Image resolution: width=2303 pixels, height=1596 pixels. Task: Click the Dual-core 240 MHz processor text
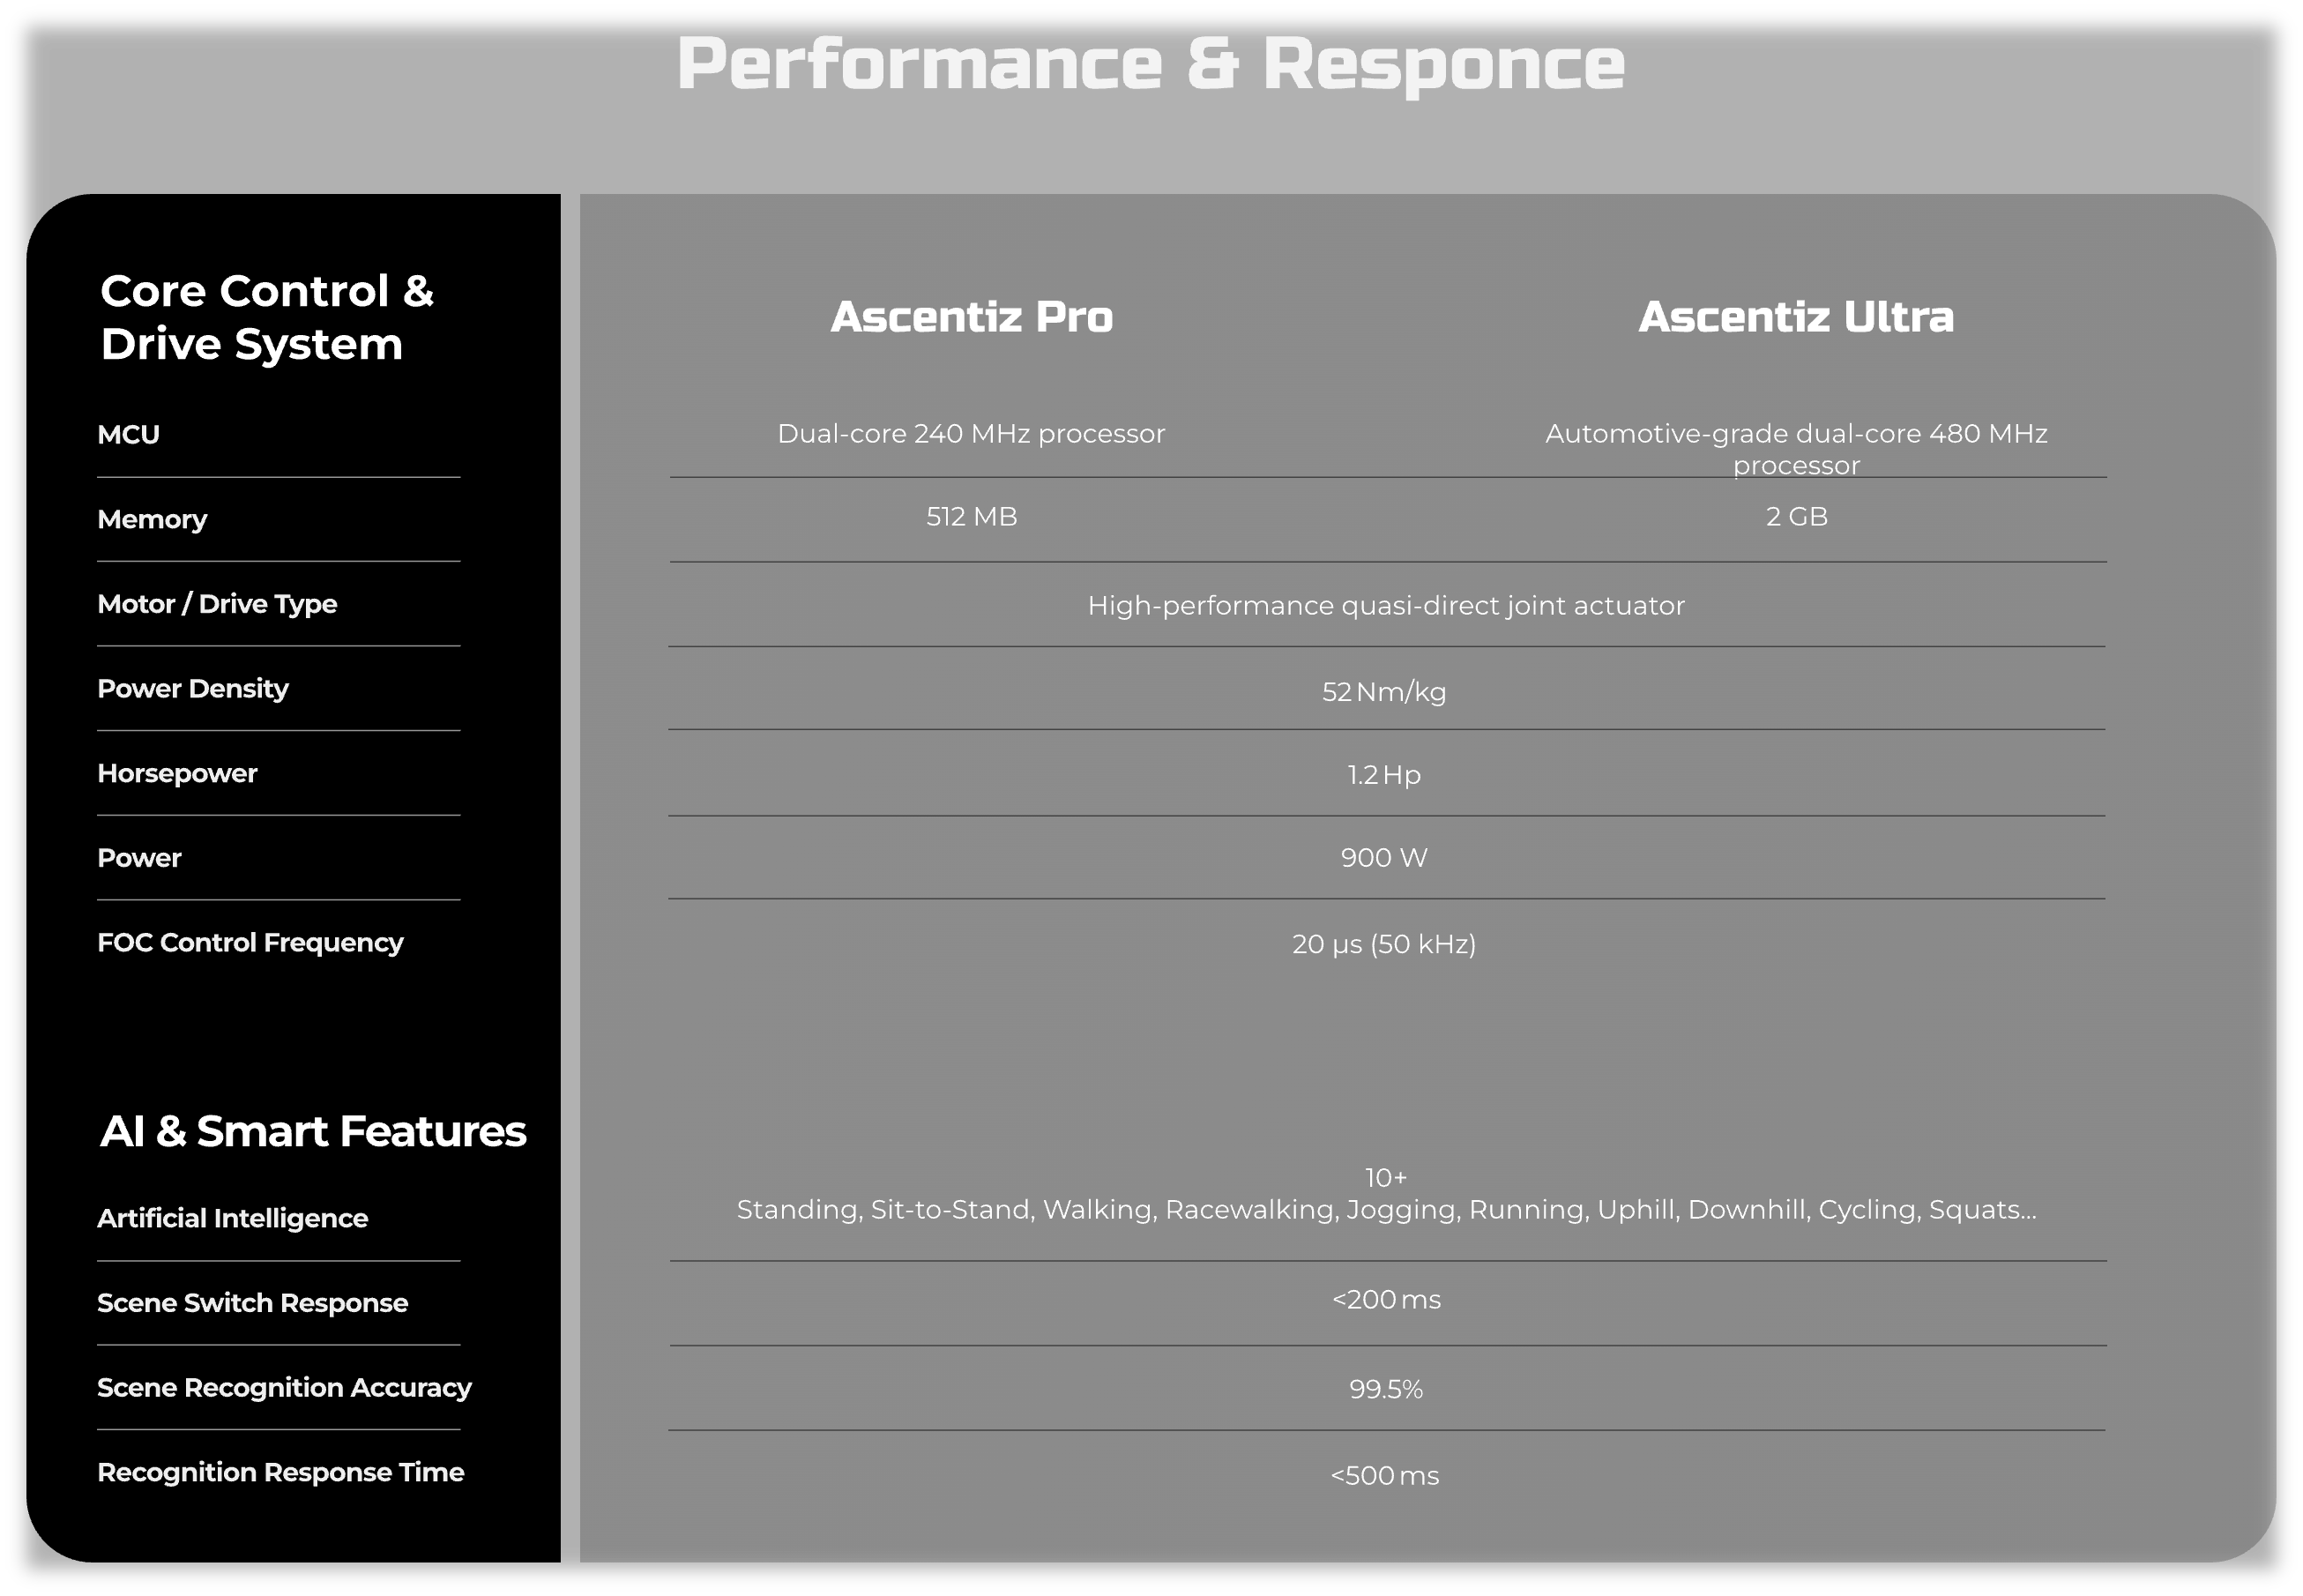point(971,434)
